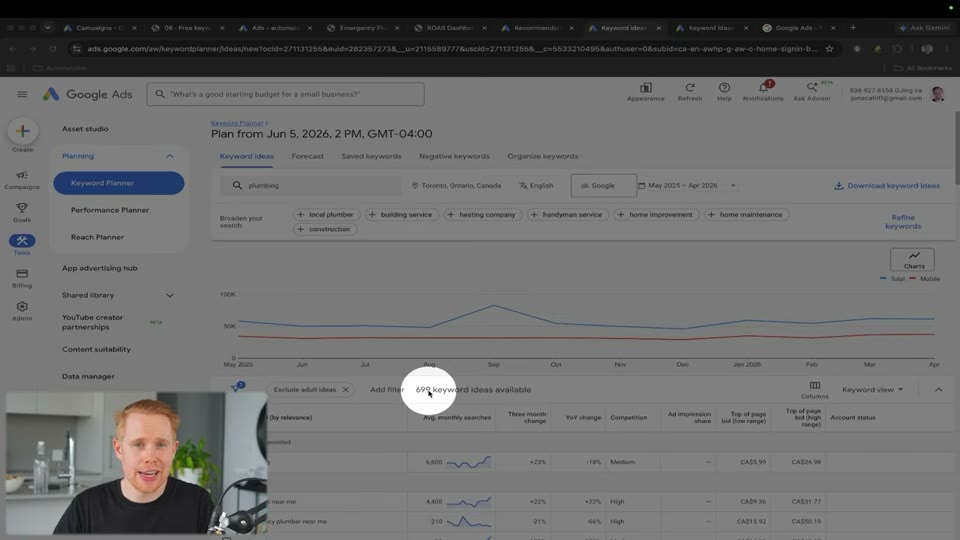Image resolution: width=960 pixels, height=540 pixels.
Task: Open Admin in the sidebar
Action: pos(22,311)
